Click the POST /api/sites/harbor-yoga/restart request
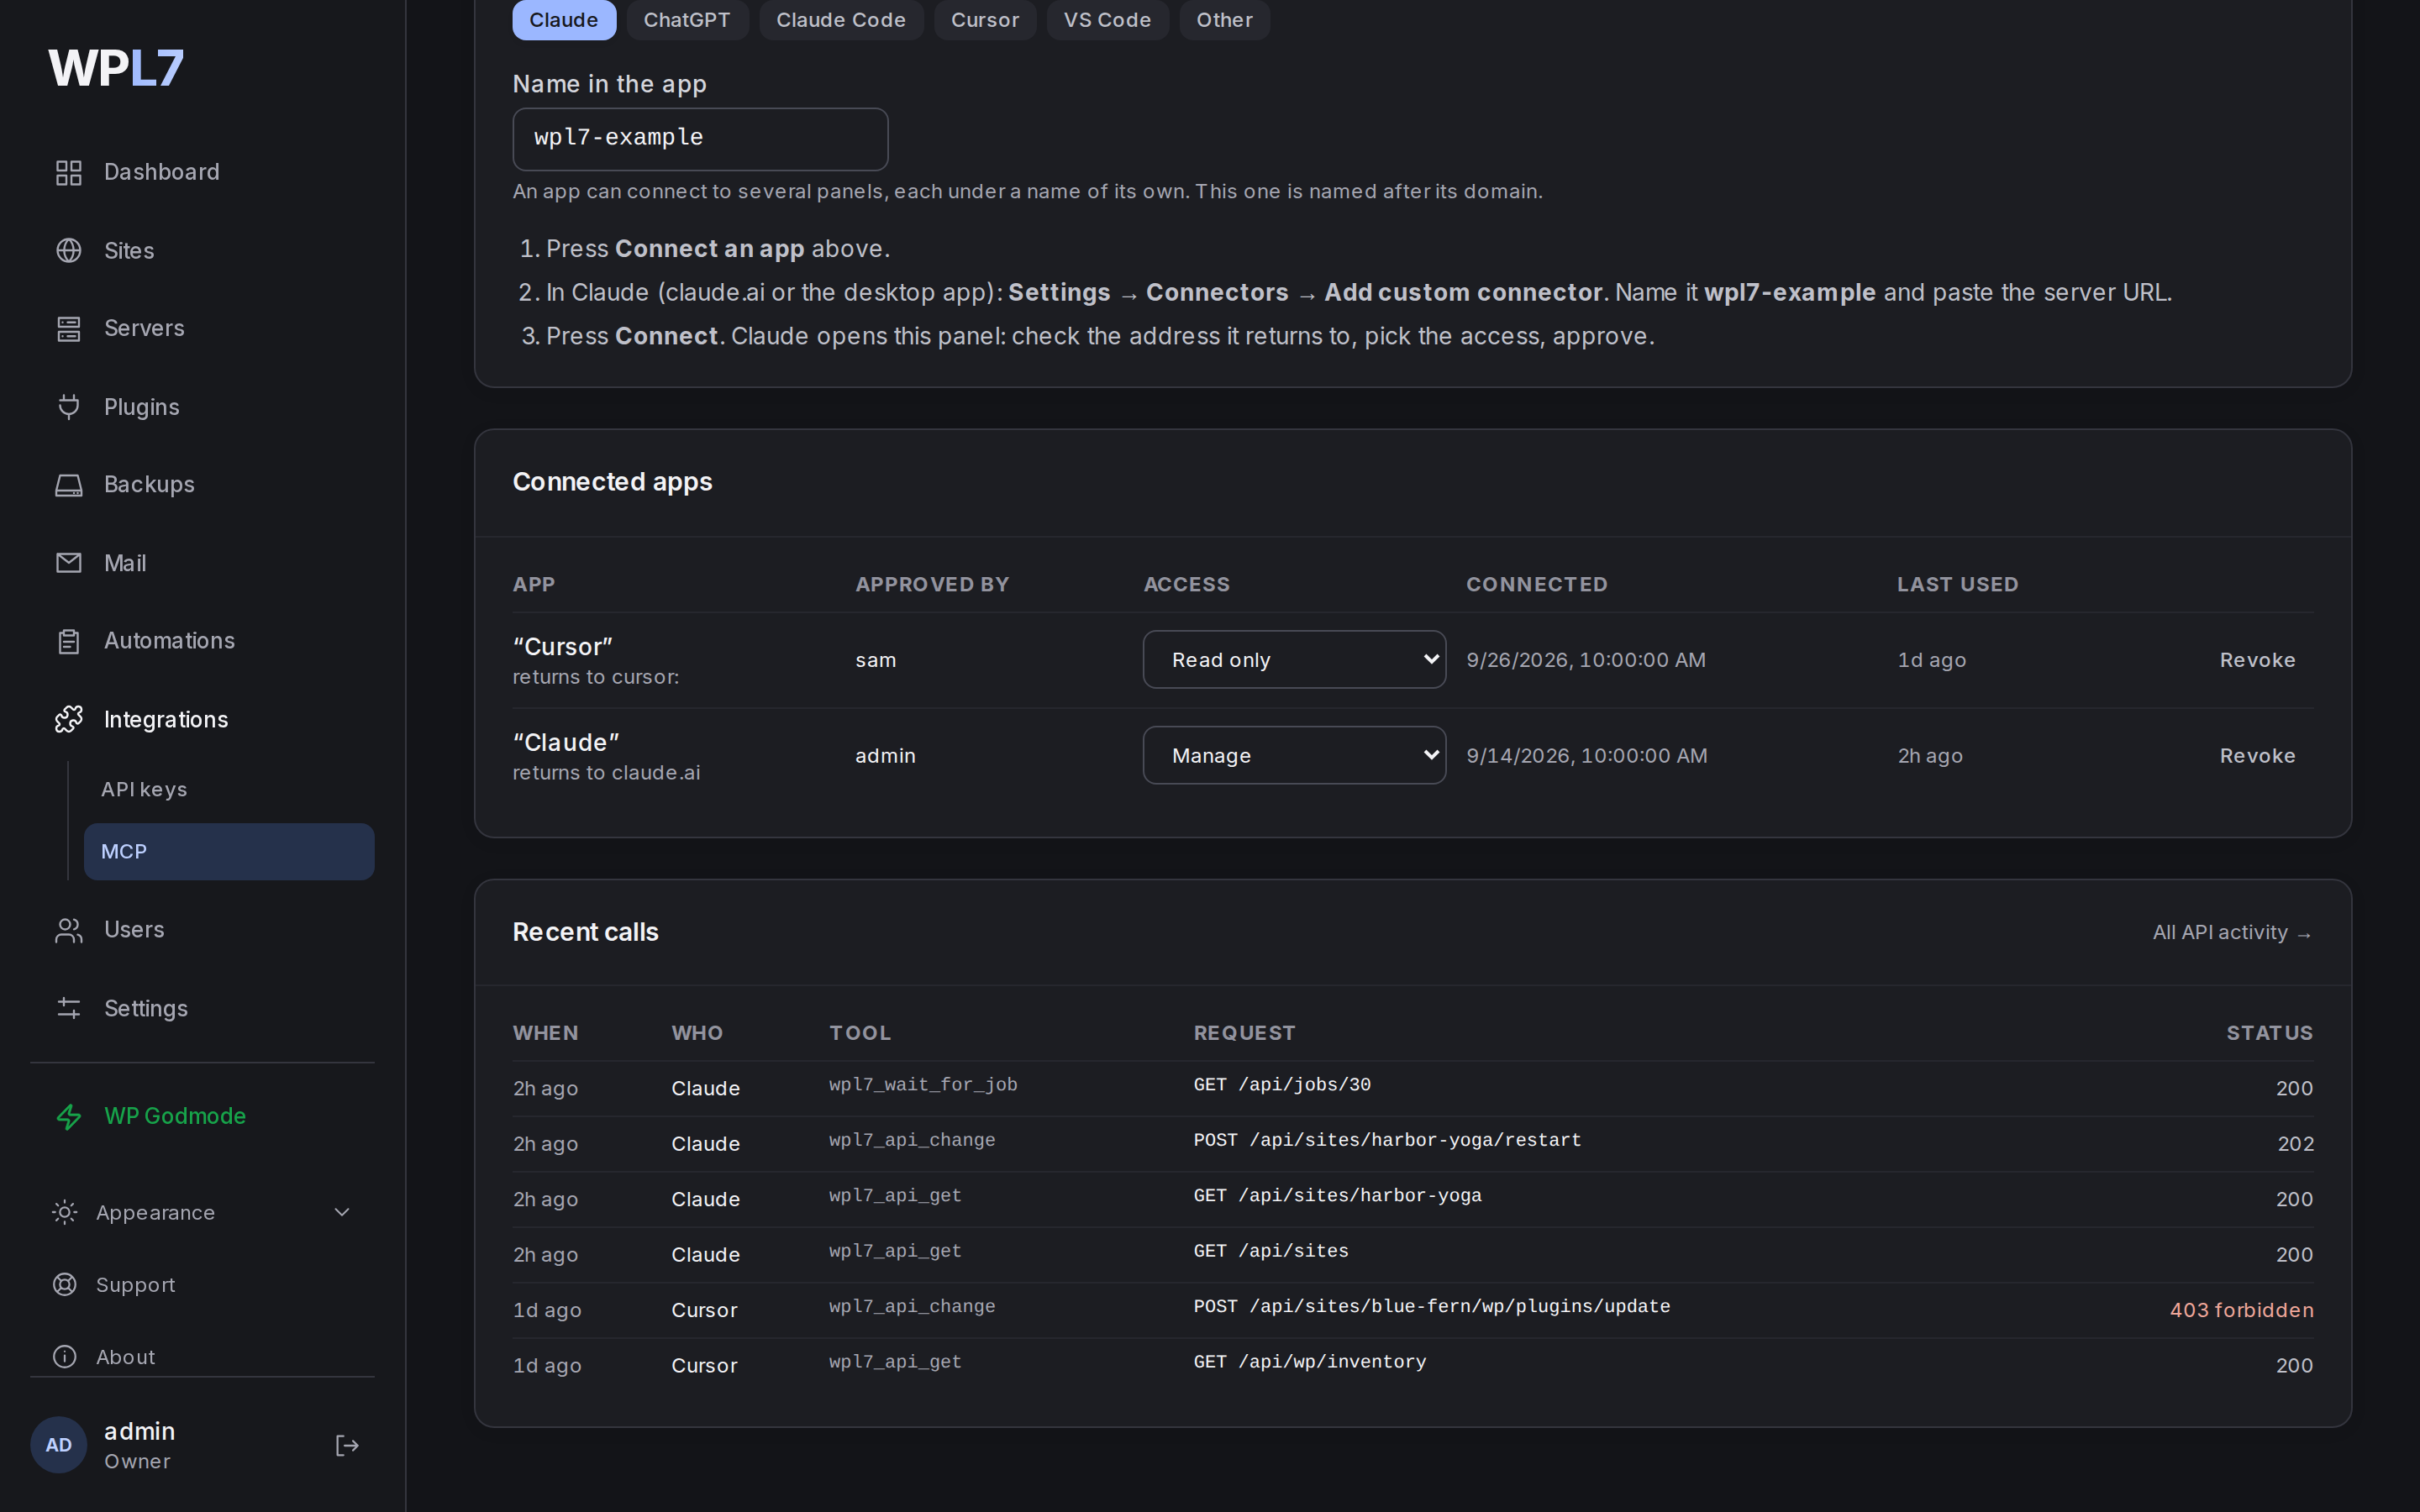 [1387, 1140]
